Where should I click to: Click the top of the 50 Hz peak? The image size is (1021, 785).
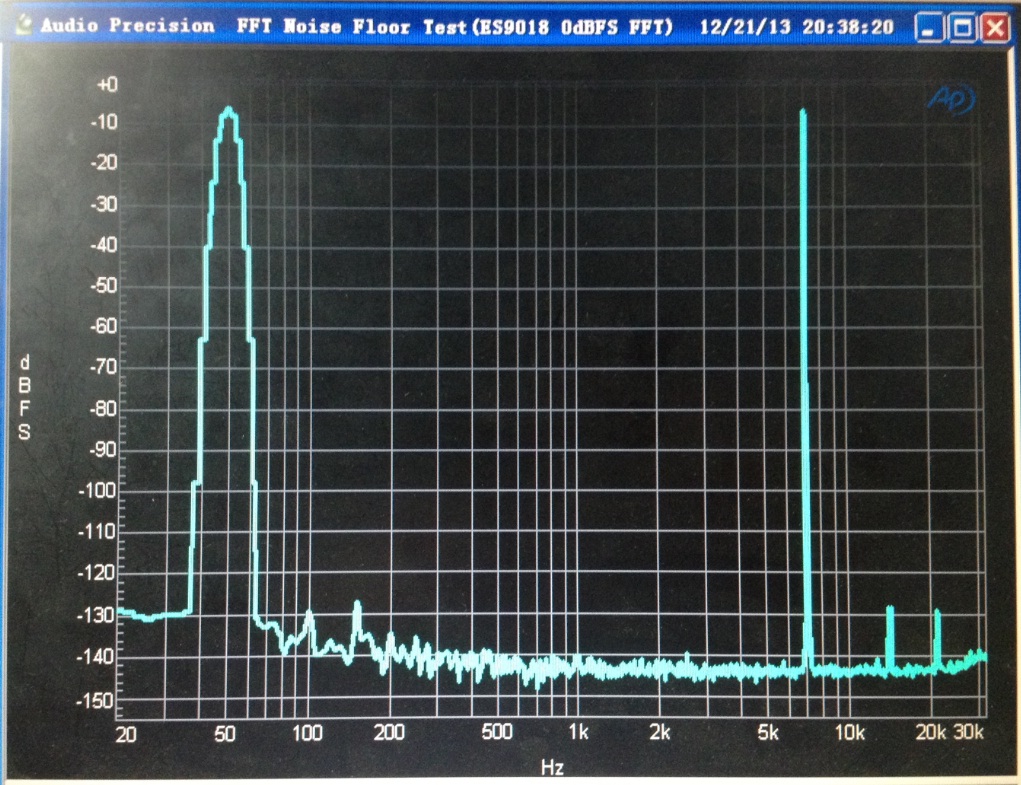coord(229,111)
